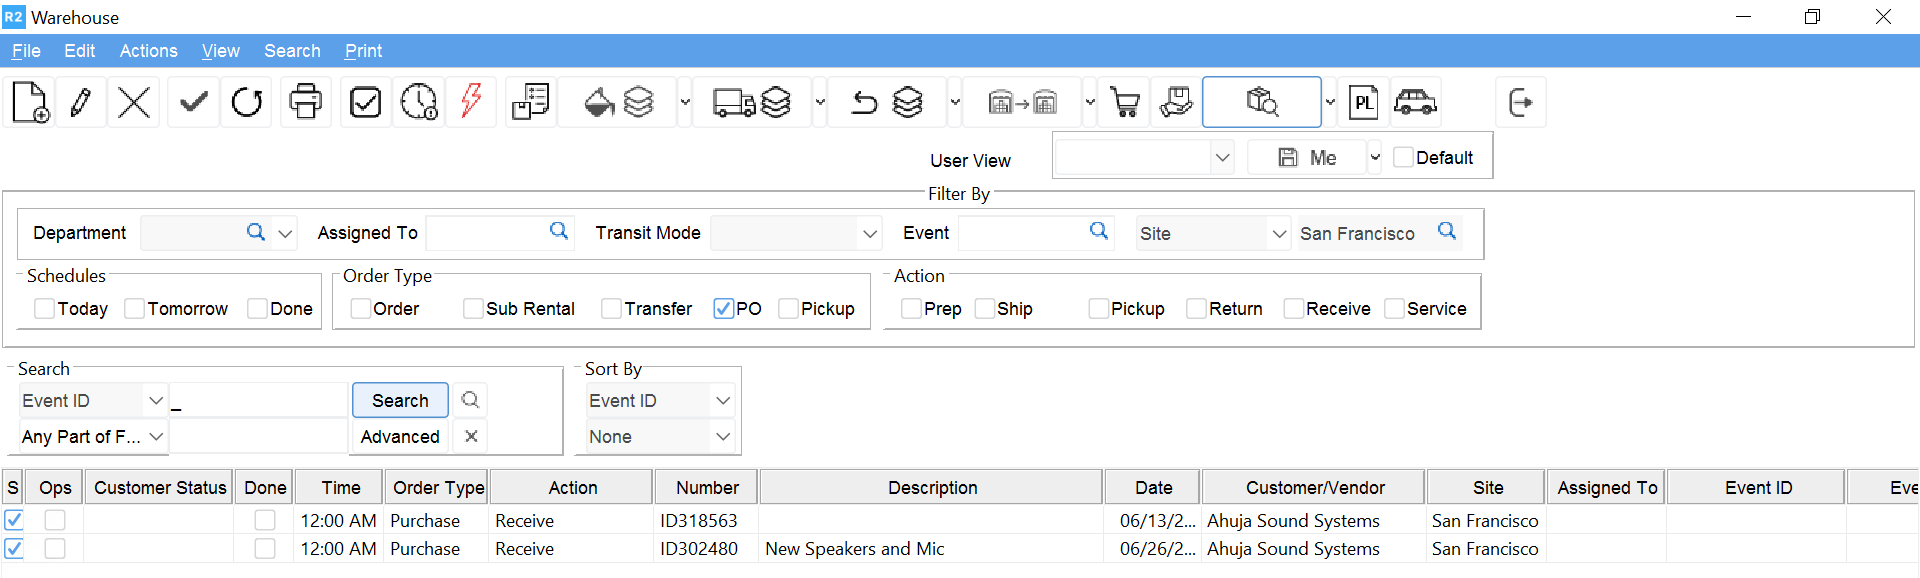Open the Print menu
This screenshot has height=578, width=1920.
tap(363, 51)
